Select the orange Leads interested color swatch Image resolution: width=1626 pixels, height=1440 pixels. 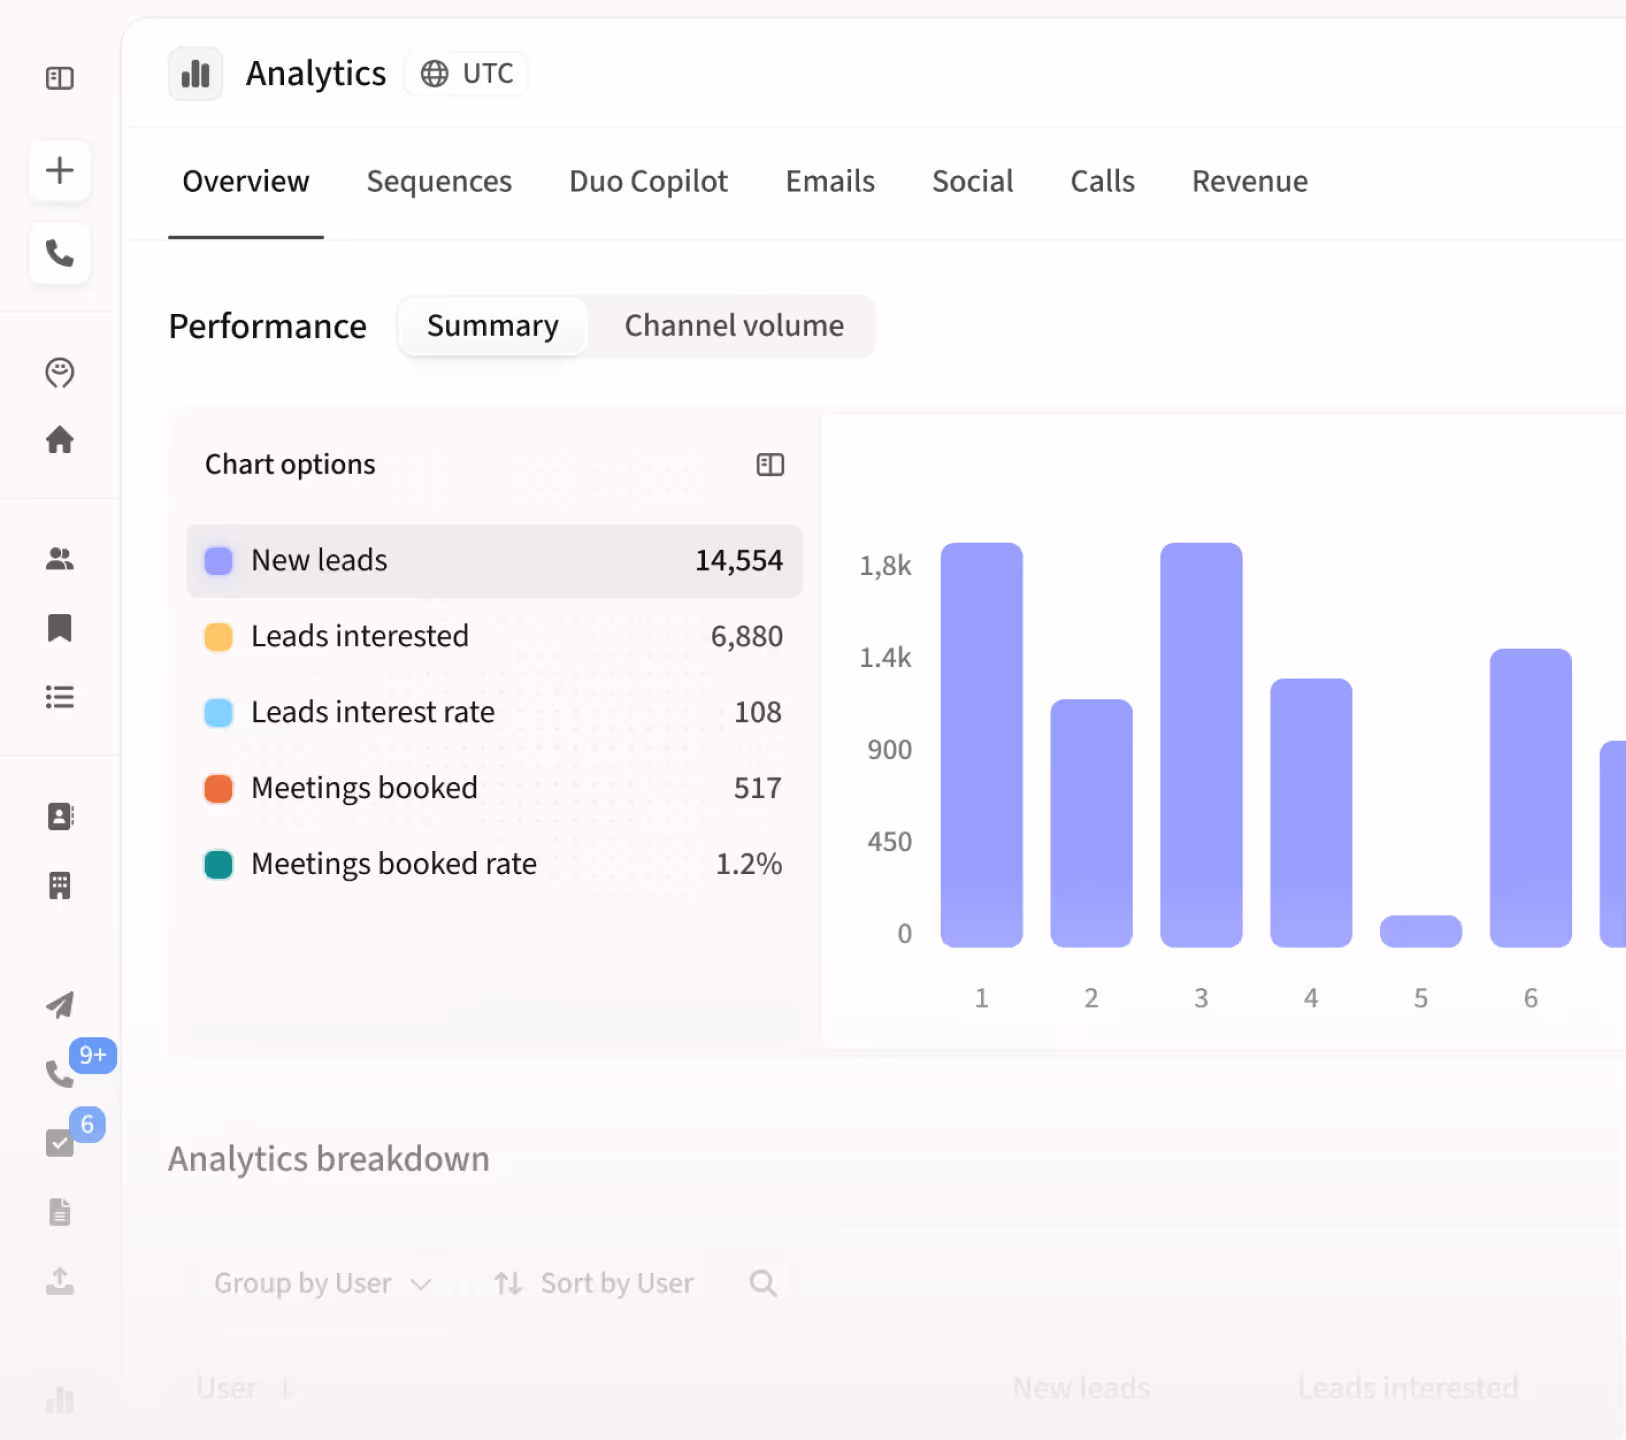pyautogui.click(x=218, y=636)
